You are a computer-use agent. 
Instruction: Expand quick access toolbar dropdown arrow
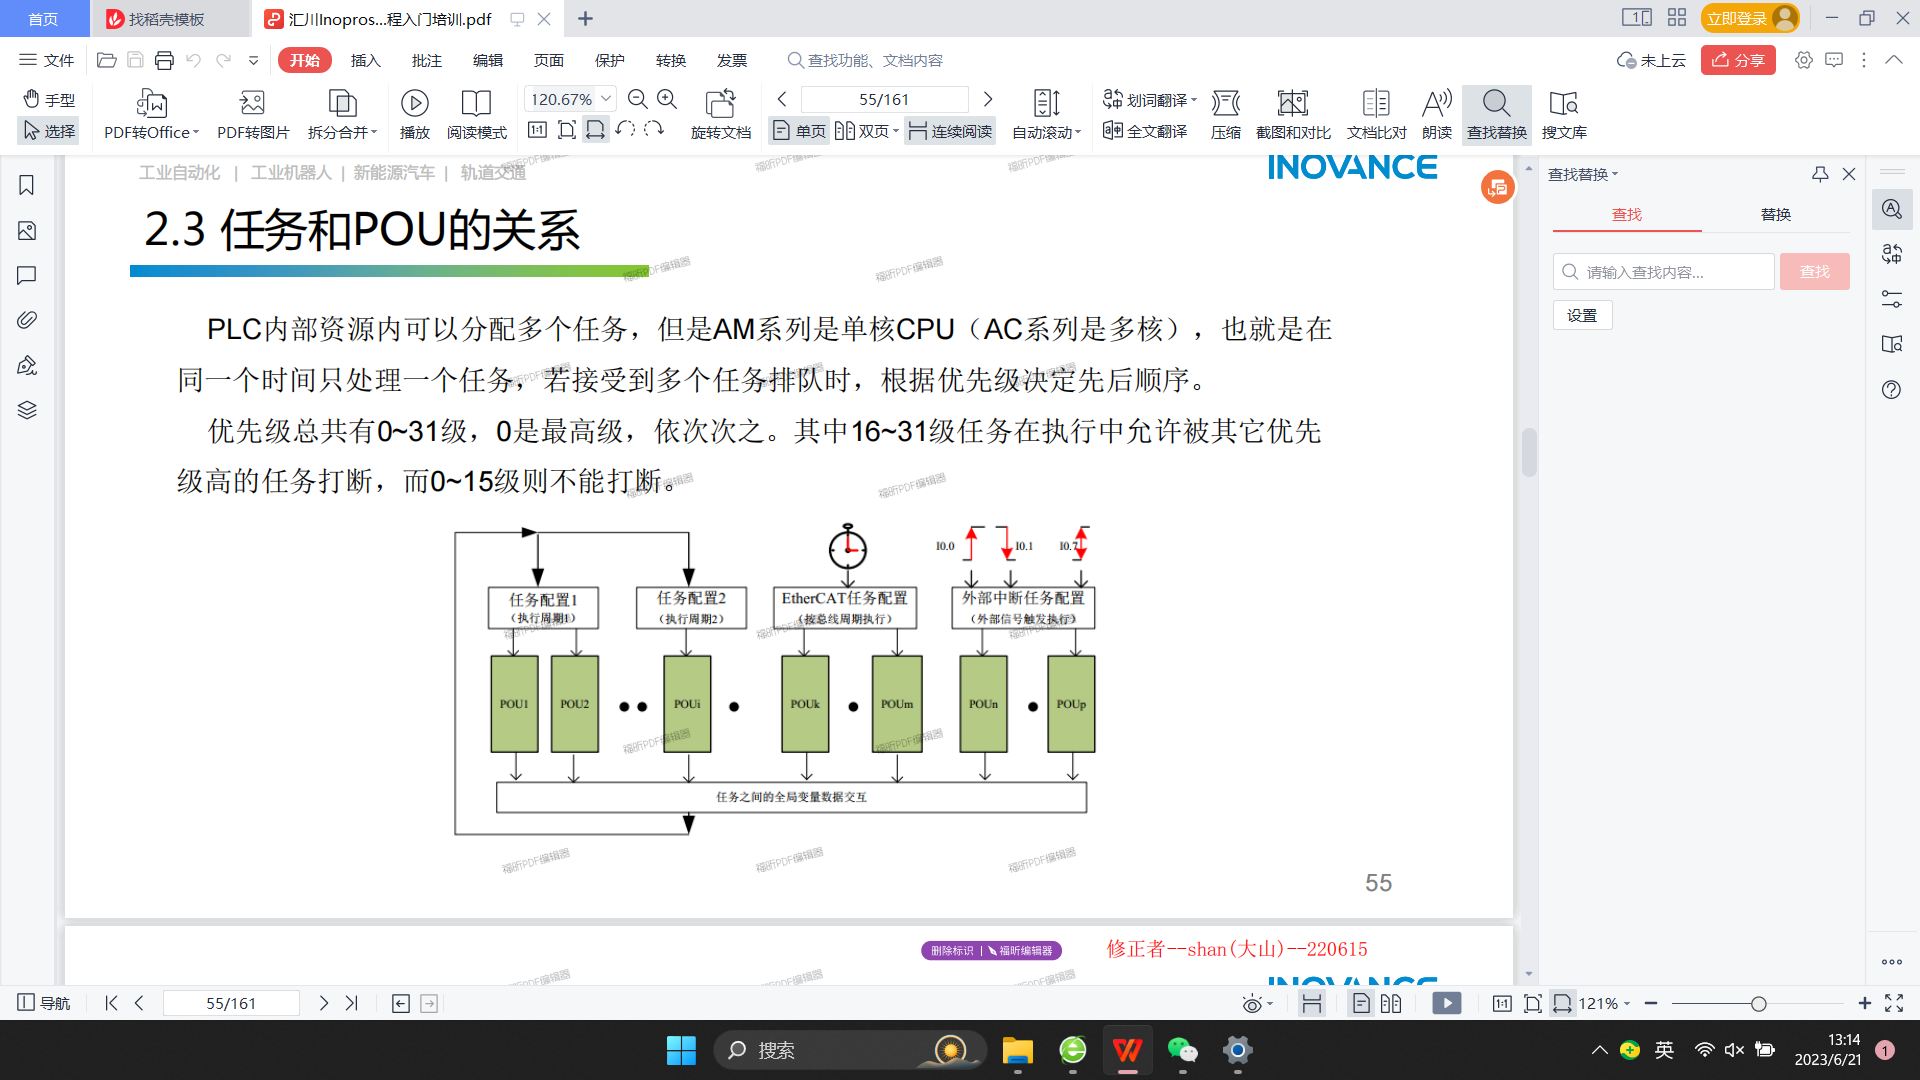[x=254, y=60]
